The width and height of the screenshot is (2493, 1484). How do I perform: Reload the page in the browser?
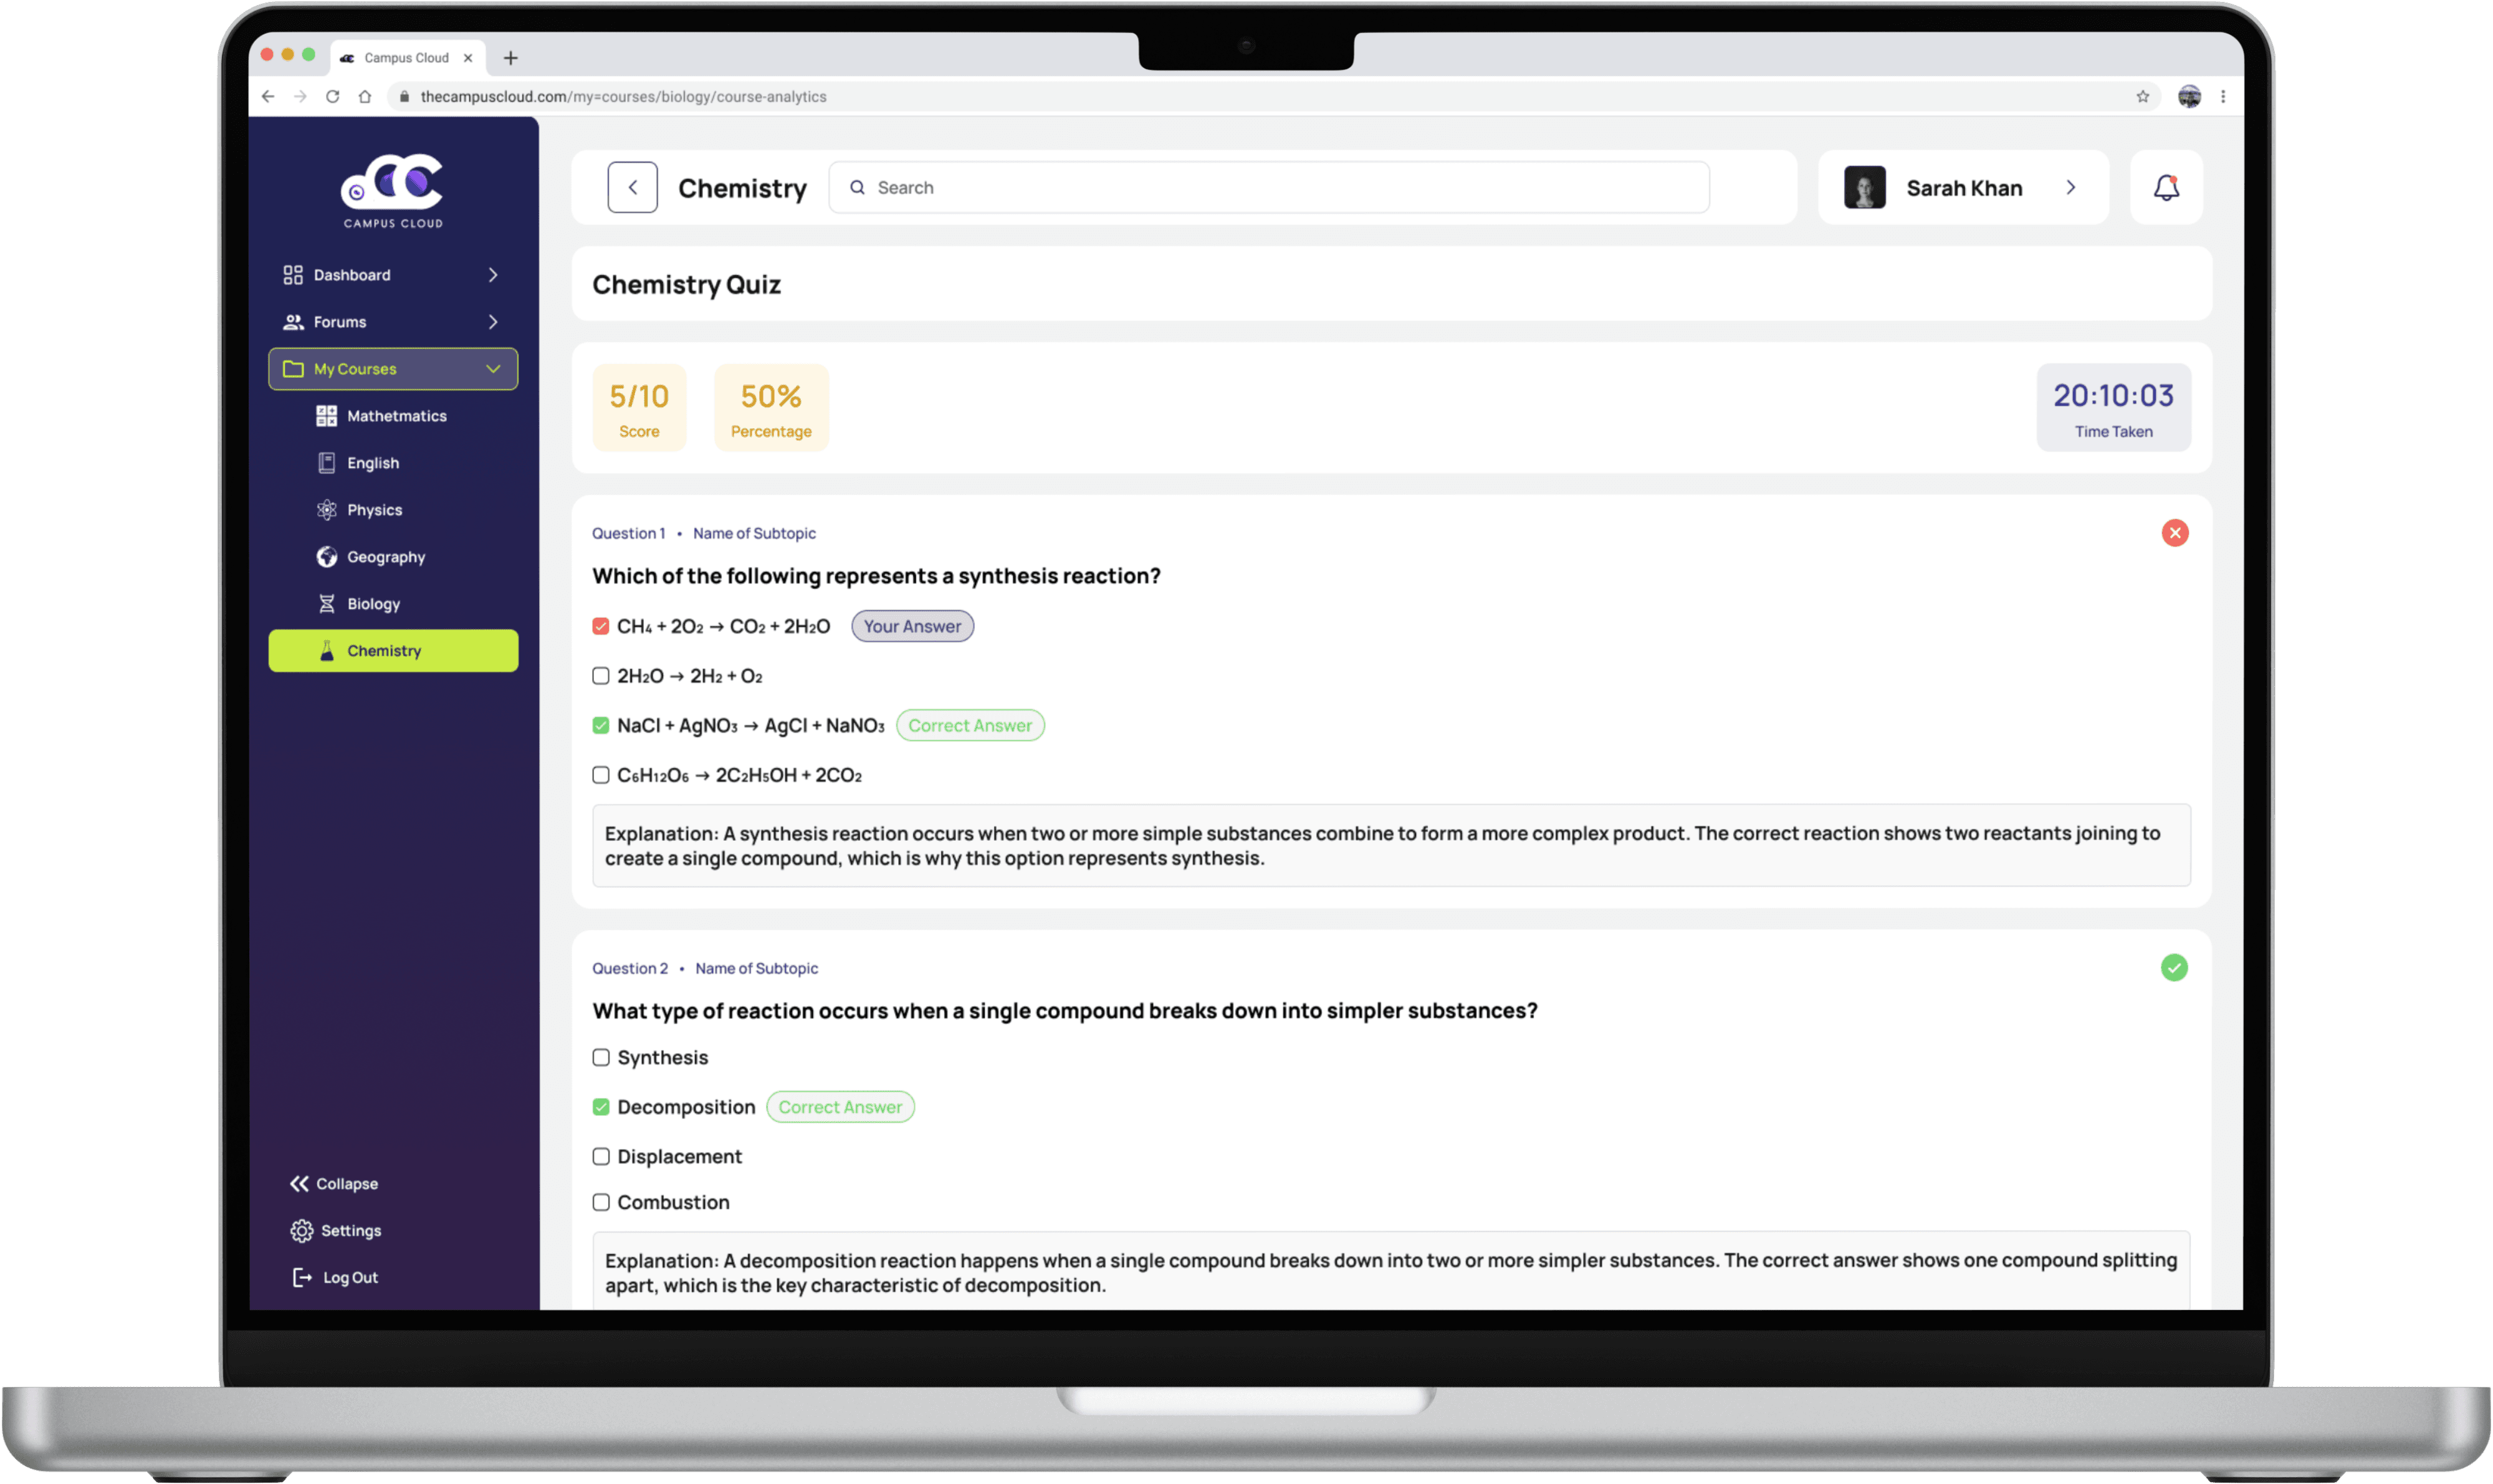click(x=333, y=97)
